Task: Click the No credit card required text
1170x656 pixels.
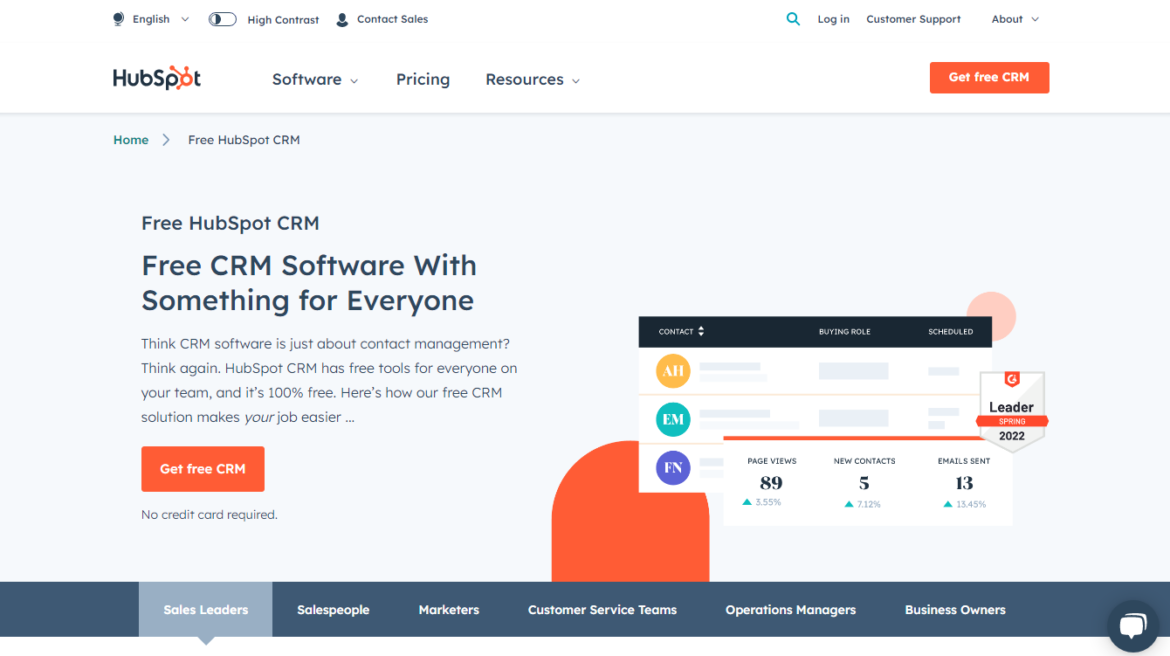Action: coord(209,515)
